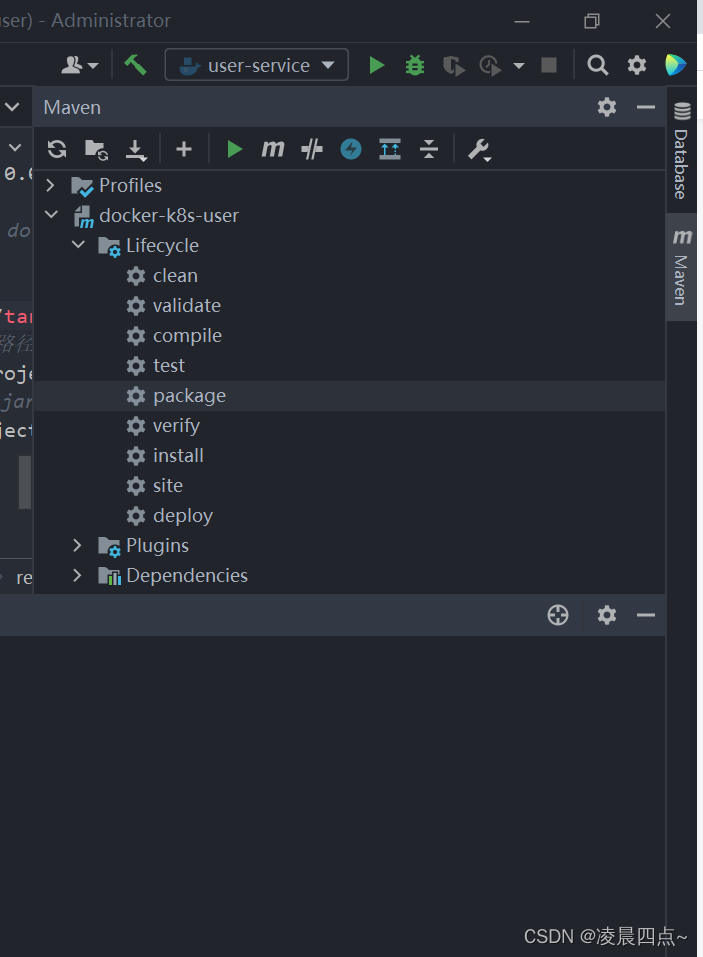Viewport: 703px width, 957px height.
Task: Expand the Dependencies node
Action: click(78, 575)
